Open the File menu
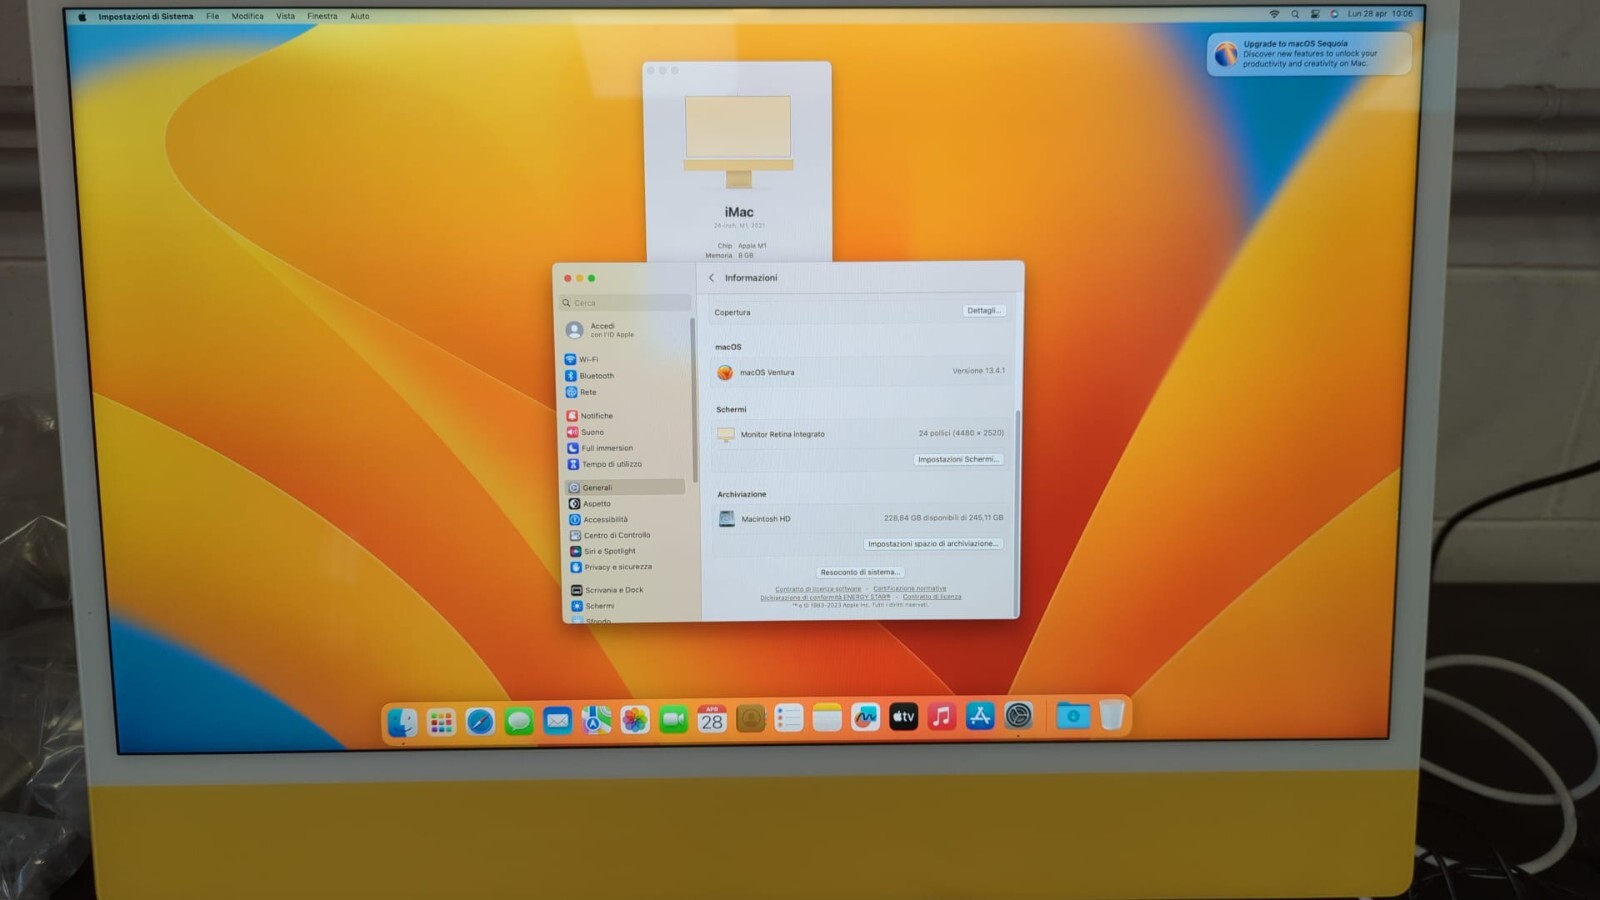The height and width of the screenshot is (900, 1600). tap(213, 16)
